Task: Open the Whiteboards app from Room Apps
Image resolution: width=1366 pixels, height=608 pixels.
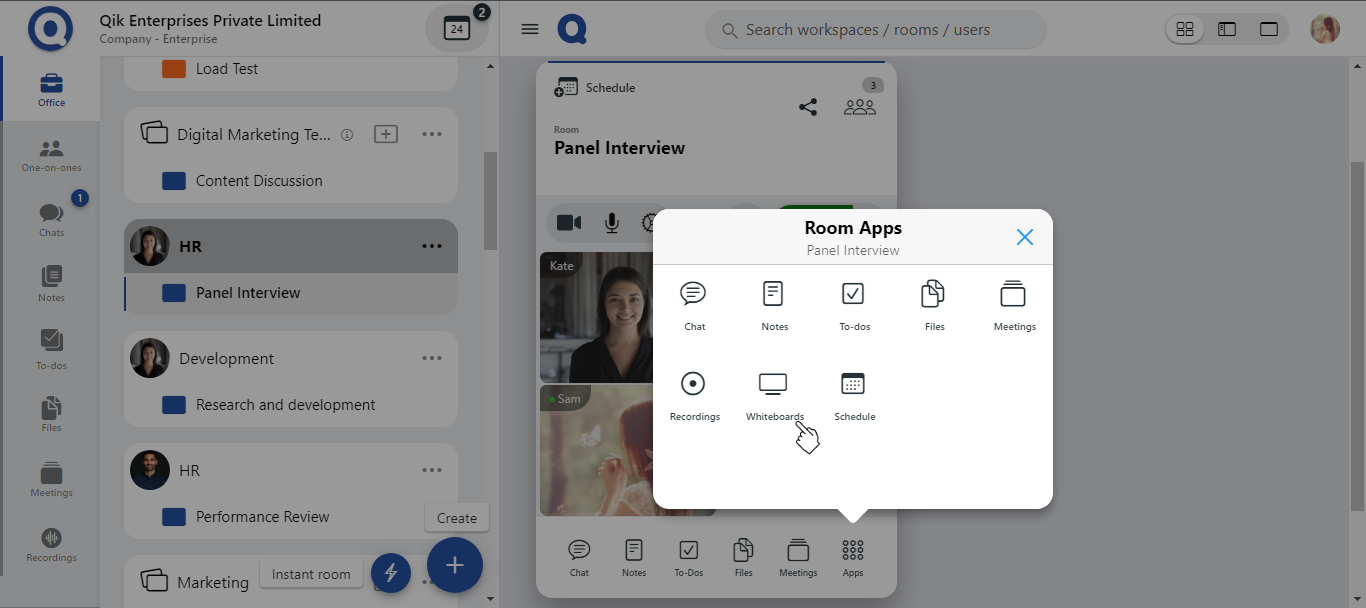Action: tap(774, 392)
